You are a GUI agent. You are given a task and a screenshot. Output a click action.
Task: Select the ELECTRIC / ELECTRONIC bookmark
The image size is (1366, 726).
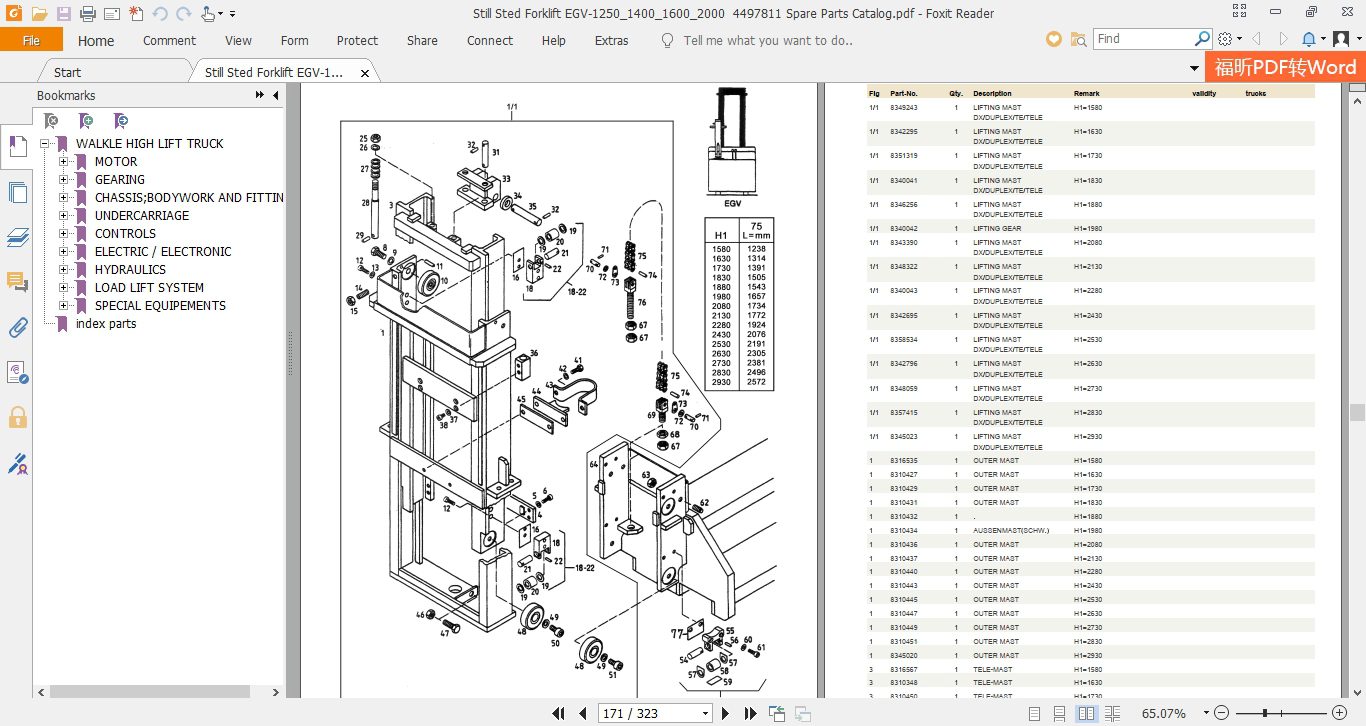[x=163, y=252]
